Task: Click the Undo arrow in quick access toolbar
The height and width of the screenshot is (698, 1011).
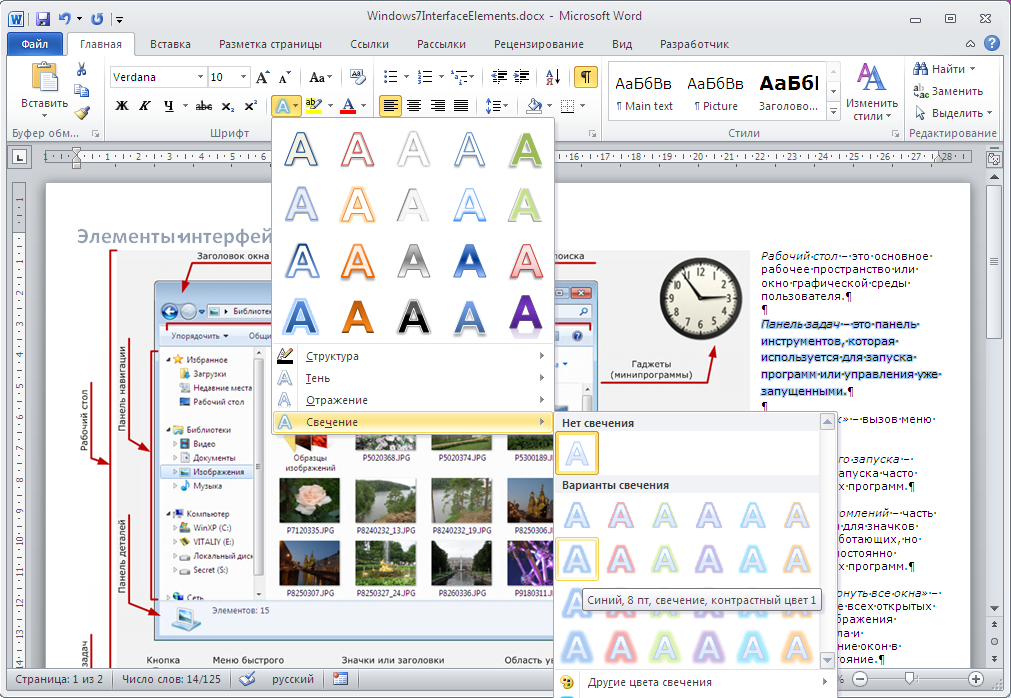Action: pyautogui.click(x=64, y=19)
